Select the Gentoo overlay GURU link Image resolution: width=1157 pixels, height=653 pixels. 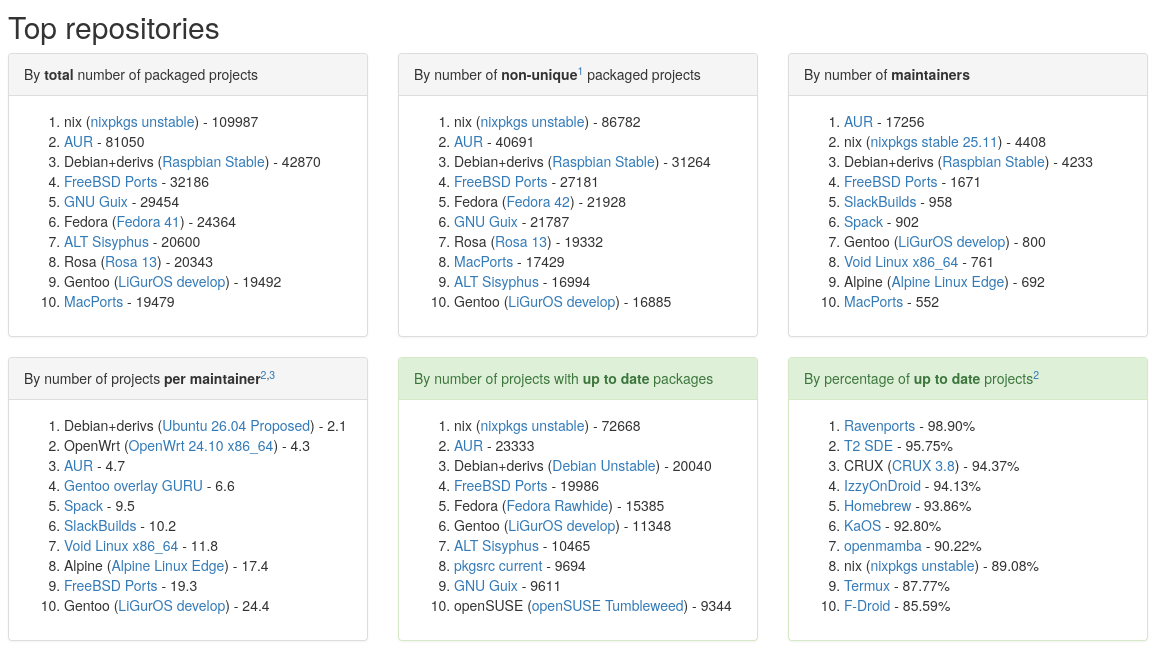[133, 486]
